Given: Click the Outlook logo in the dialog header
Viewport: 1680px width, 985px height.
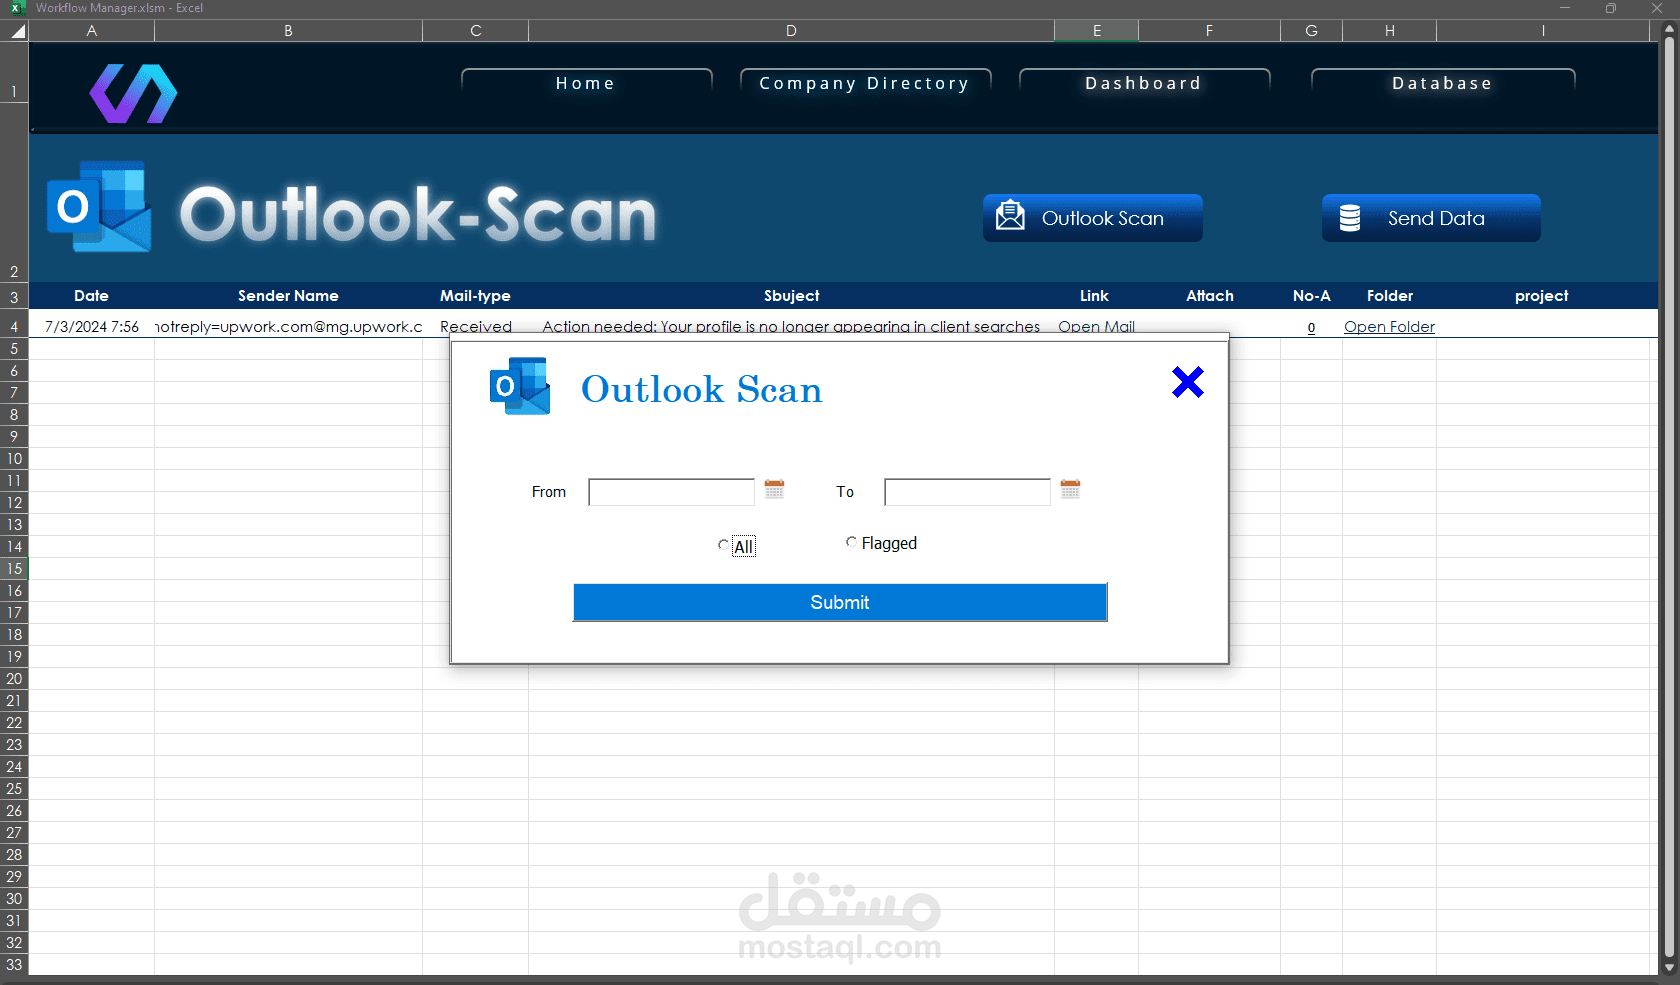Looking at the screenshot, I should (520, 386).
